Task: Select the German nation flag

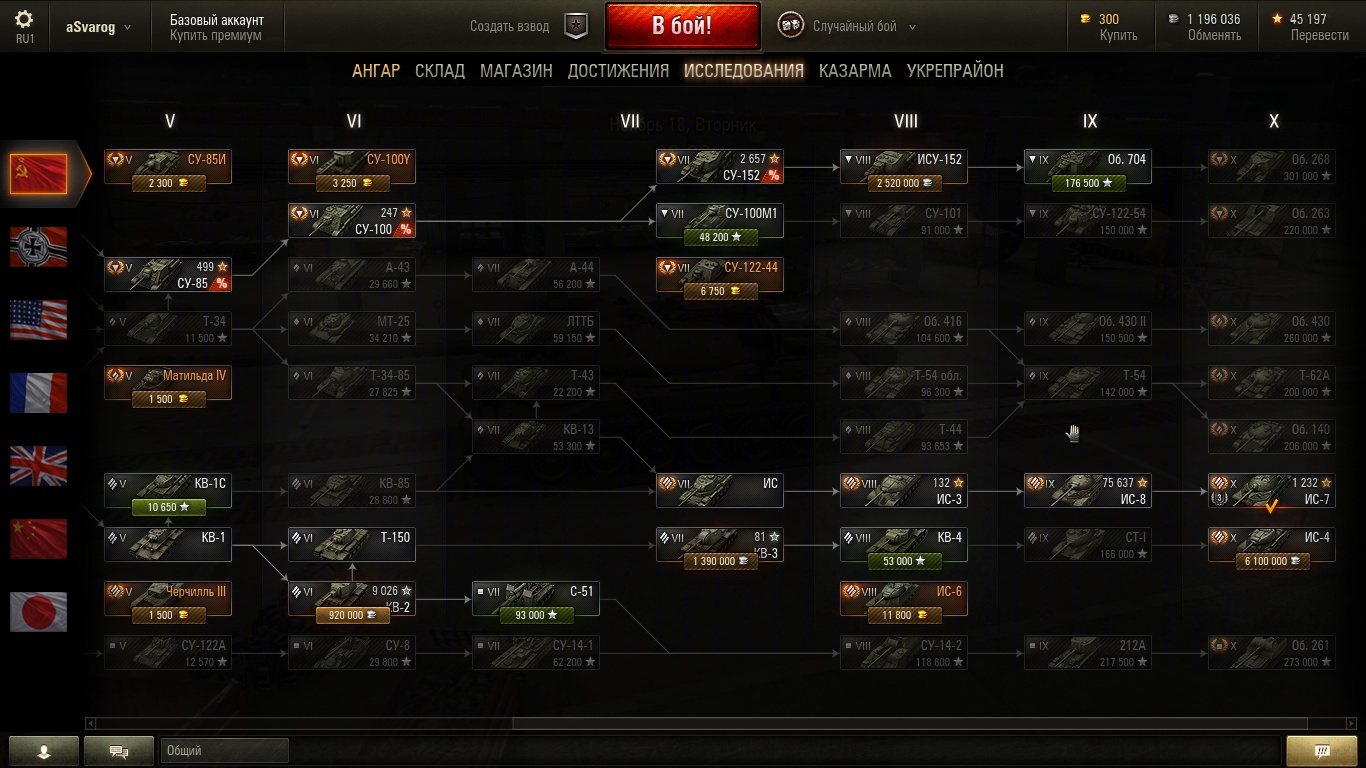Action: click(x=38, y=246)
